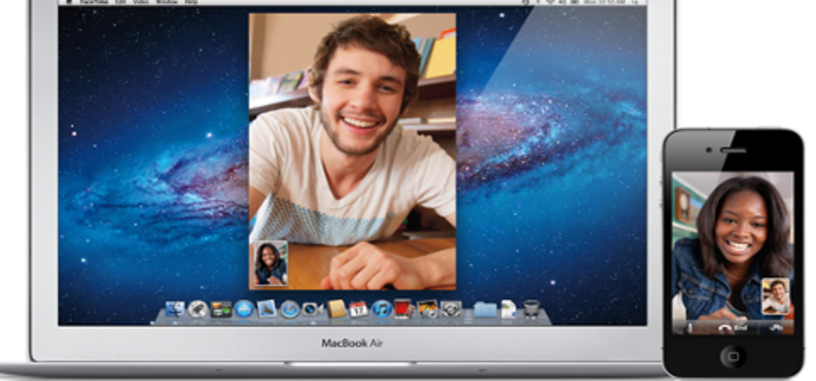Open the App Store dock icon
The image size is (816, 381).
click(244, 309)
